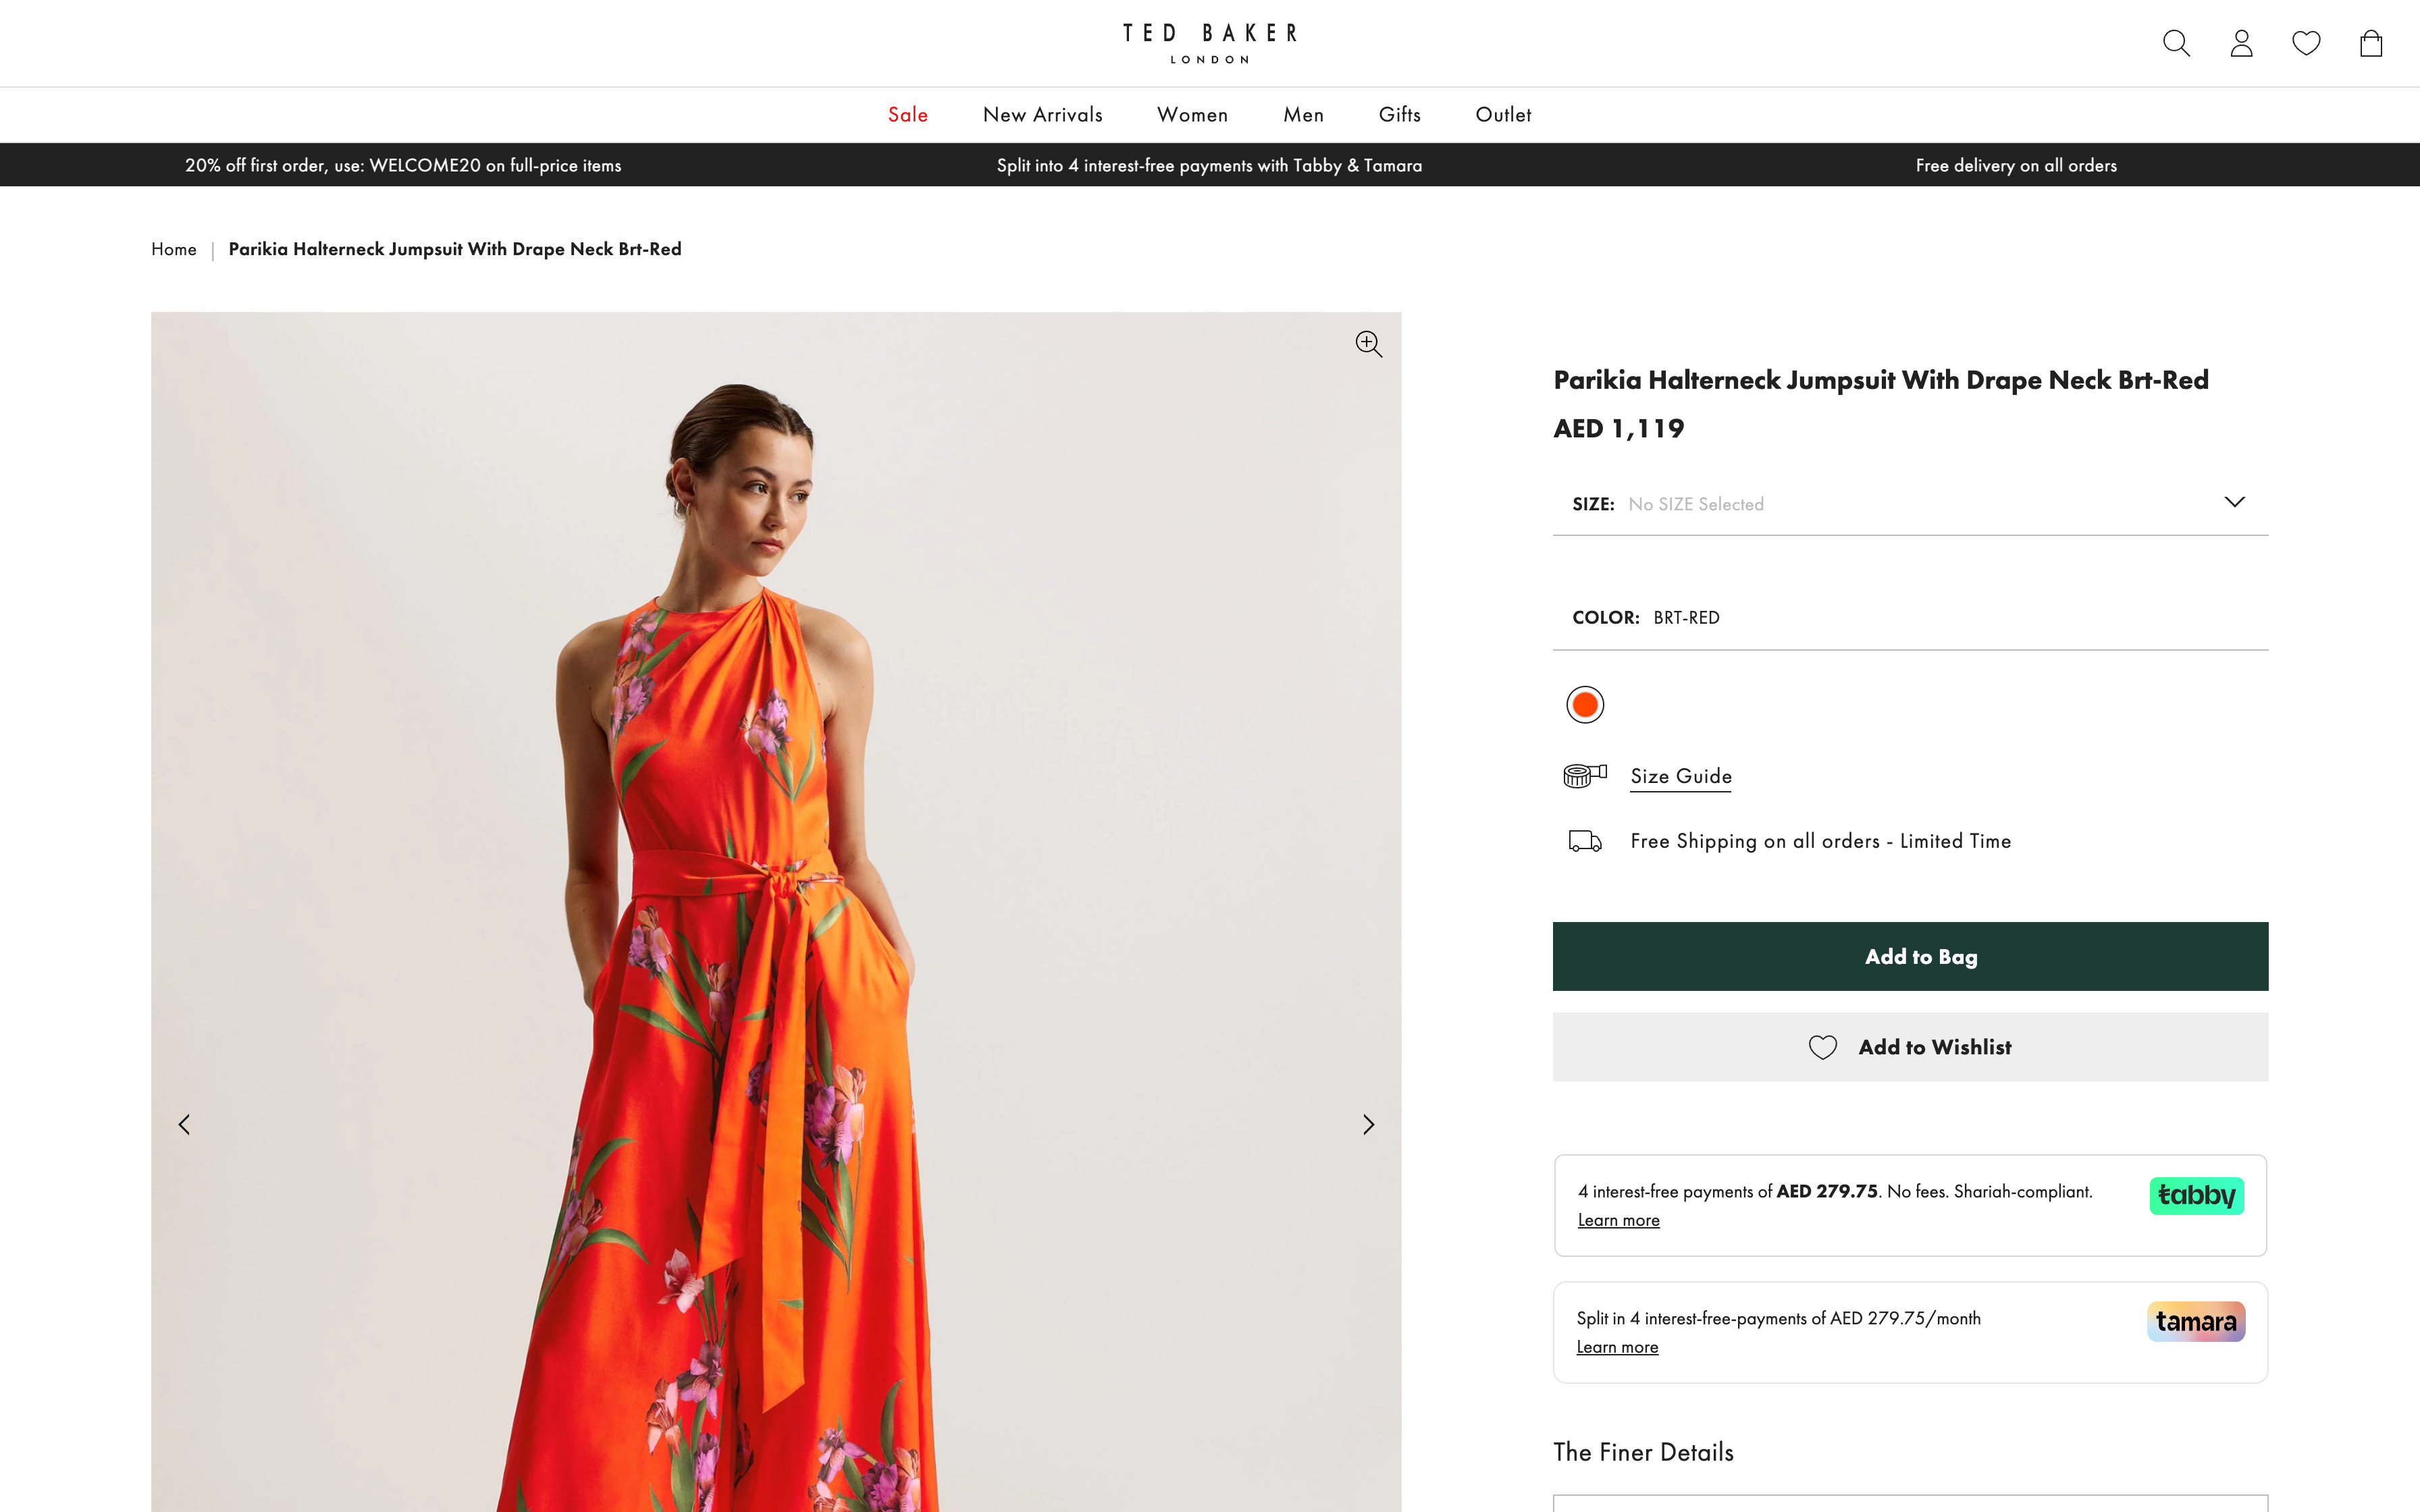Collapse the size chevron arrow
2420x1512 pixels.
(2236, 501)
